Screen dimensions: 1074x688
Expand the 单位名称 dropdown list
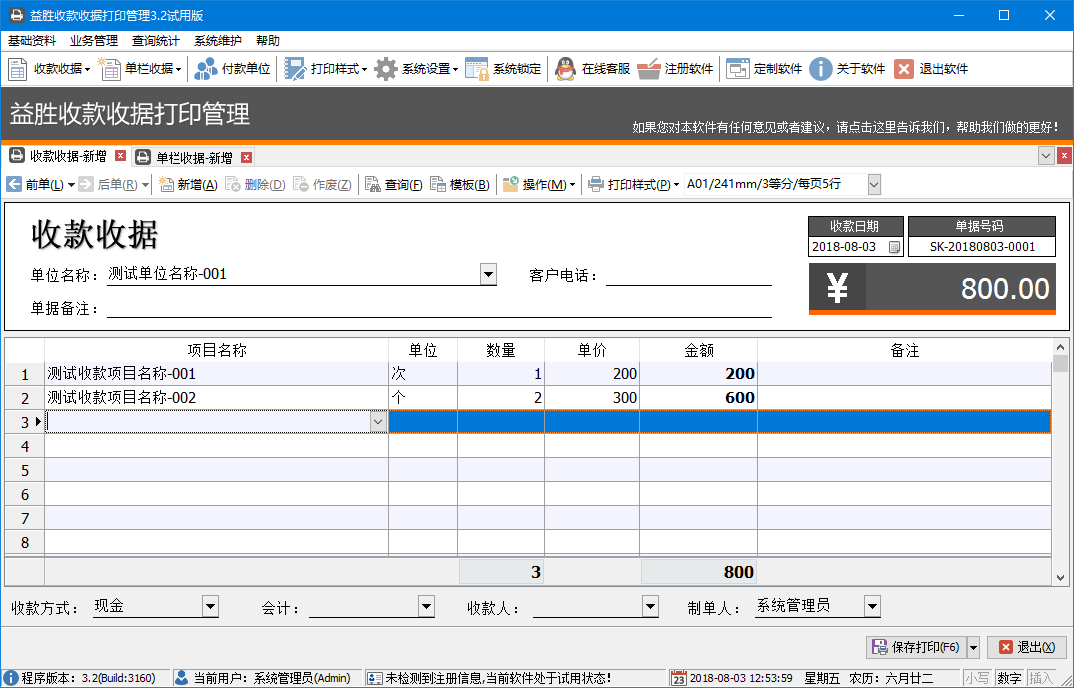[488, 273]
